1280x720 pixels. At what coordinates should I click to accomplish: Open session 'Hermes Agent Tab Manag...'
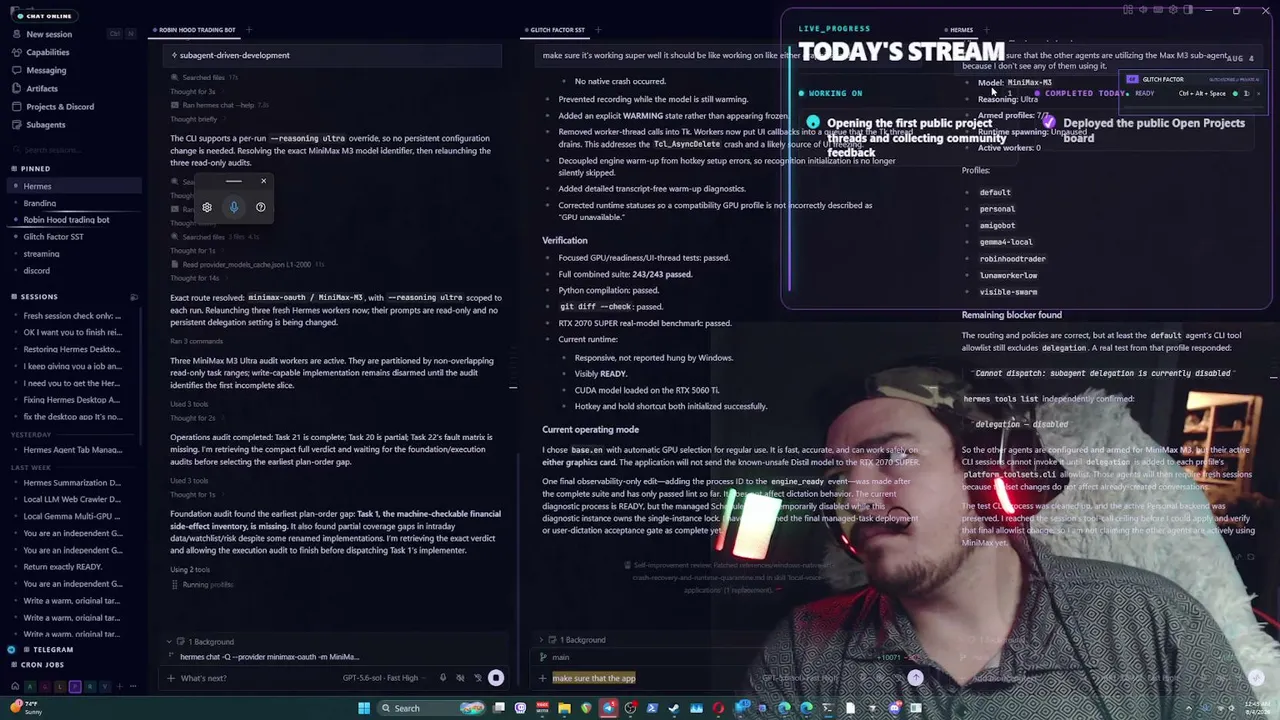click(x=72, y=450)
